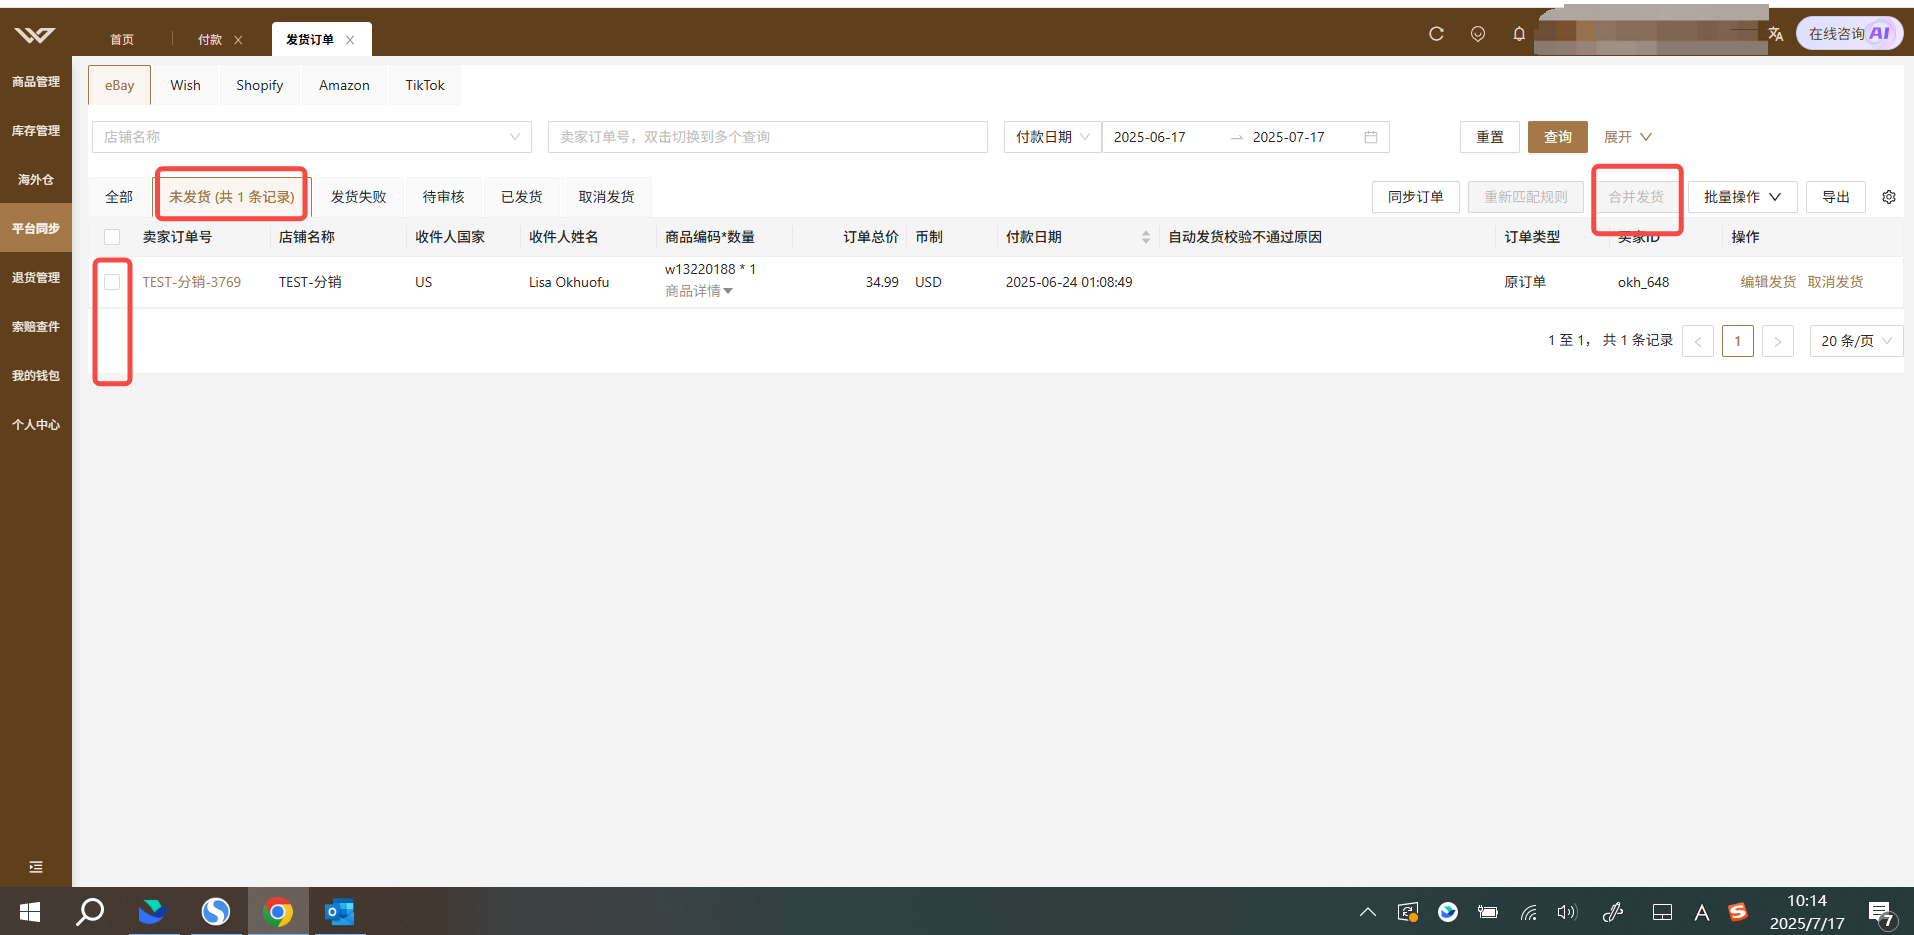1914x935 pixels.
Task: Open volume control in tray
Action: (1567, 912)
